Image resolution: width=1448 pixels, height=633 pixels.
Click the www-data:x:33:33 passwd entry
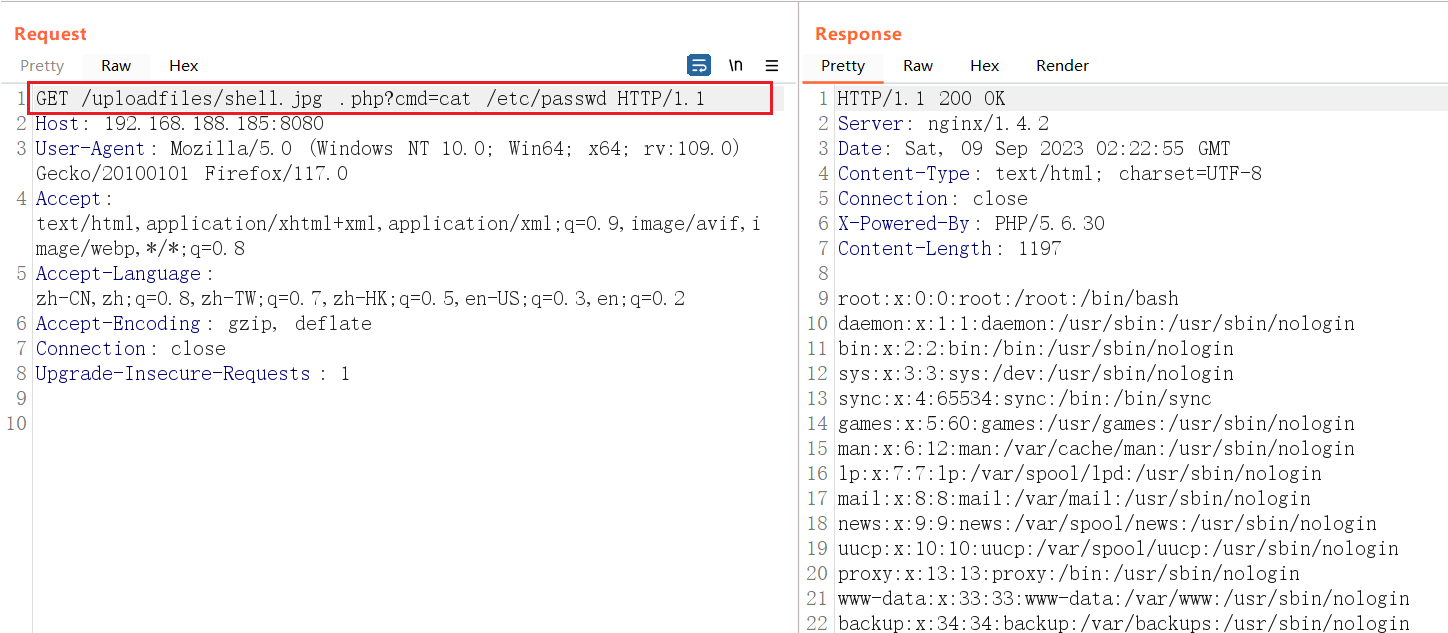[x=1123, y=599]
